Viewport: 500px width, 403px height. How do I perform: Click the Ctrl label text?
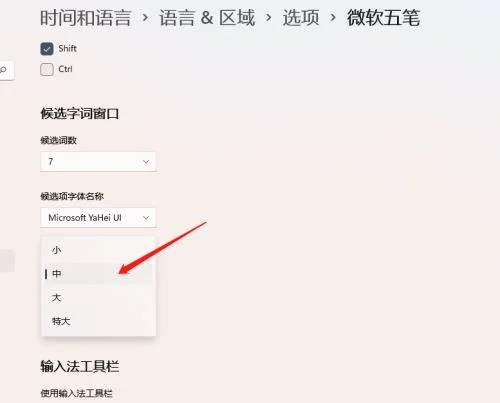tap(65, 69)
